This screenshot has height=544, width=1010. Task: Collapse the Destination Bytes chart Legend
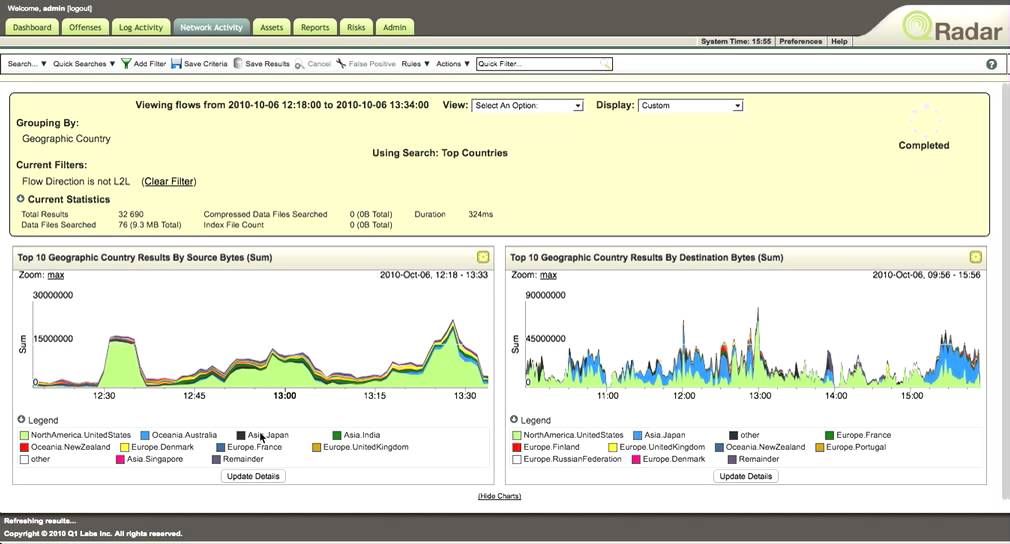pos(514,419)
